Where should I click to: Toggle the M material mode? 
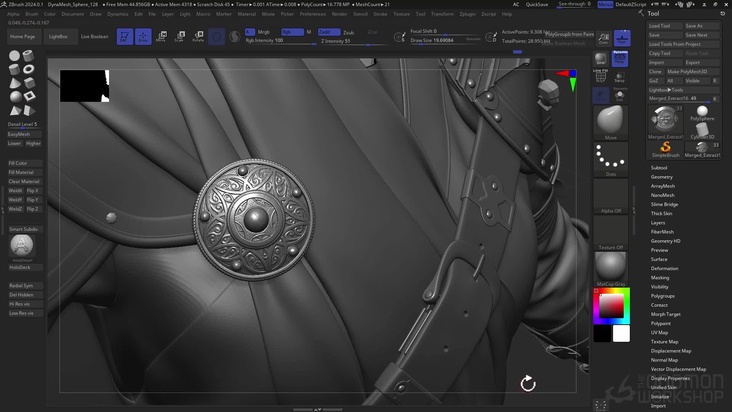[309, 32]
